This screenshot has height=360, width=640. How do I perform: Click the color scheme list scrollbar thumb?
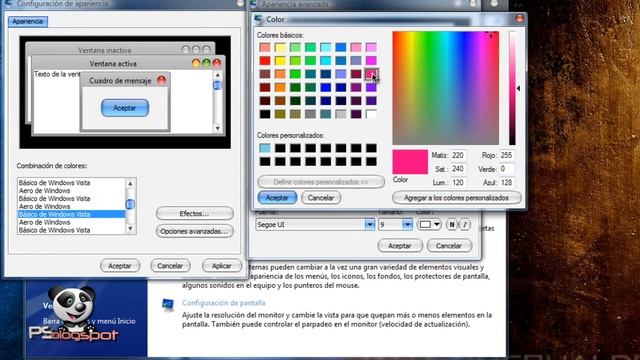[130, 204]
